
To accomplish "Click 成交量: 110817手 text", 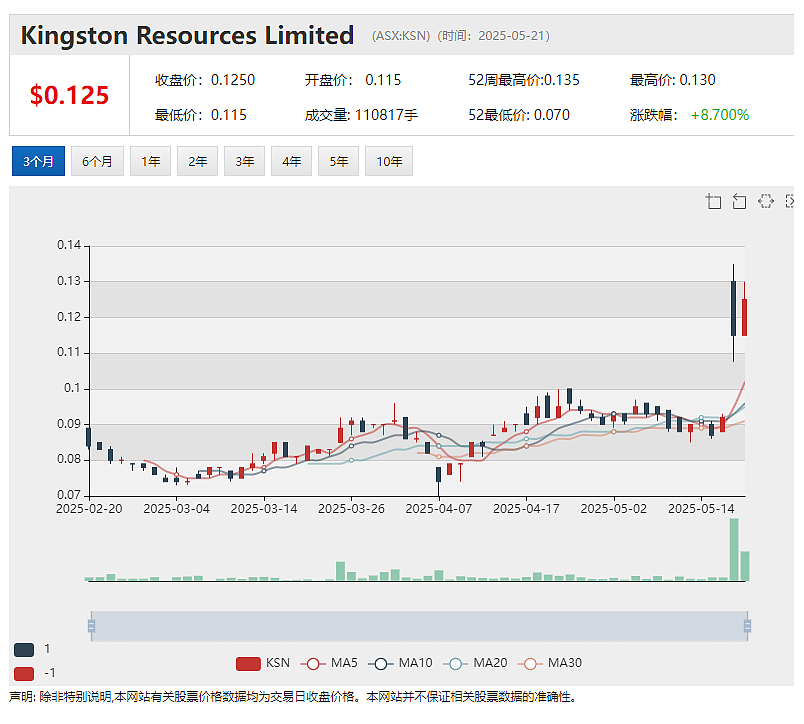I will [361, 115].
